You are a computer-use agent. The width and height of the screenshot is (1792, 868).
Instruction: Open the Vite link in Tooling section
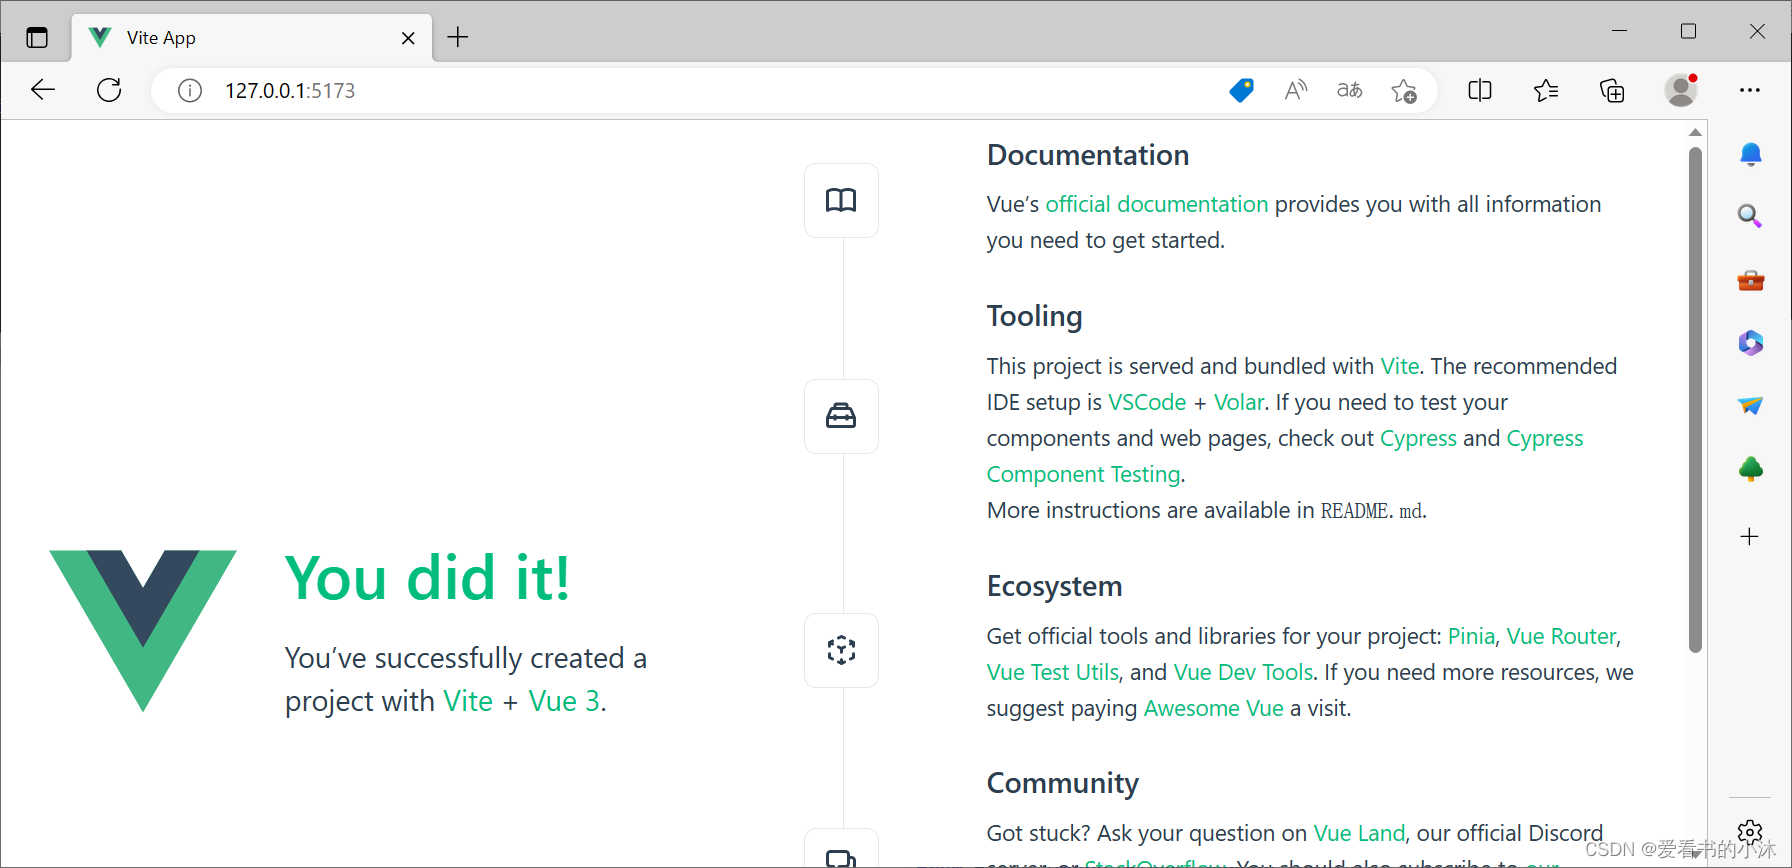click(x=1400, y=366)
